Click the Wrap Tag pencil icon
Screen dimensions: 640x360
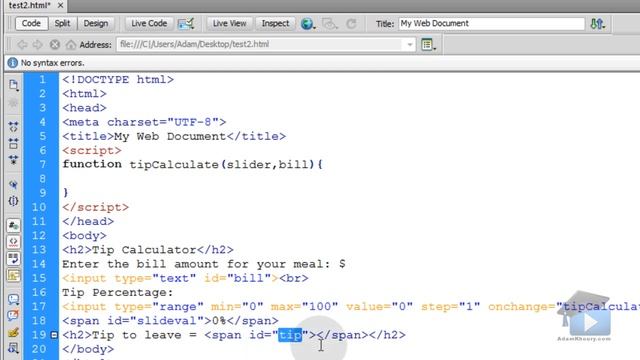13,332
